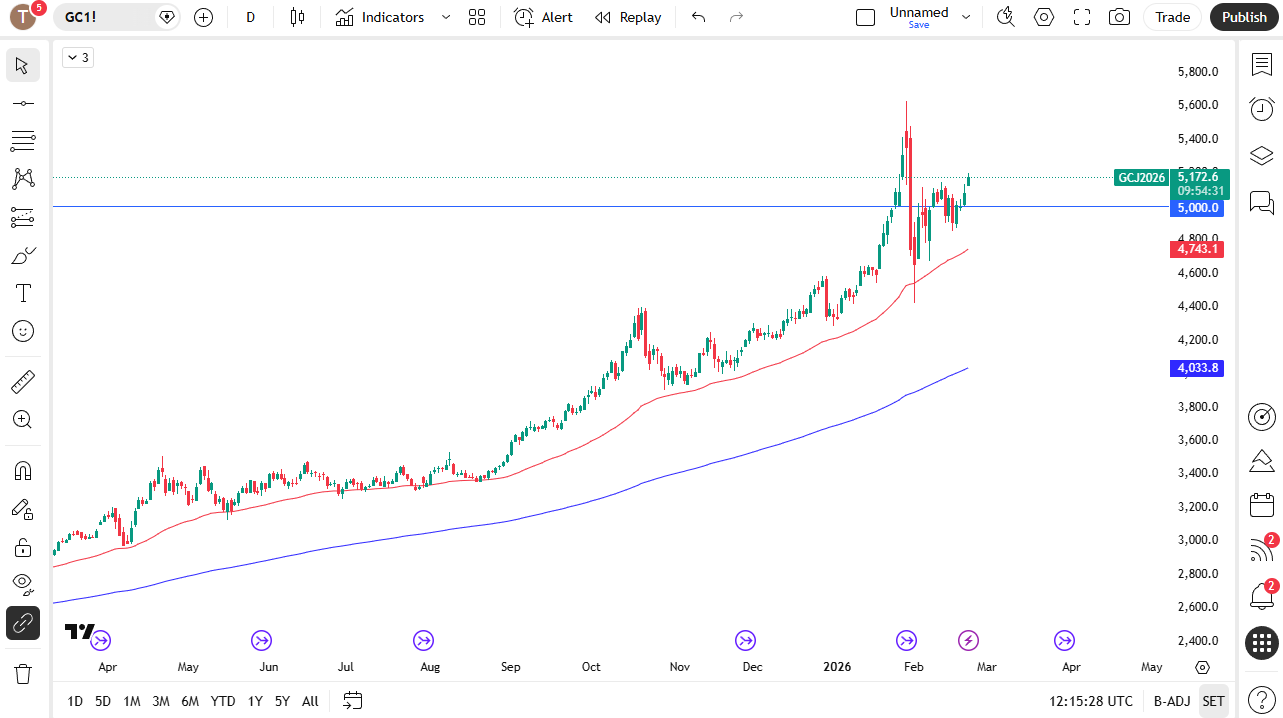Open the candlestick chart type menu
Viewport: 1283px width, 718px height.
[x=296, y=17]
